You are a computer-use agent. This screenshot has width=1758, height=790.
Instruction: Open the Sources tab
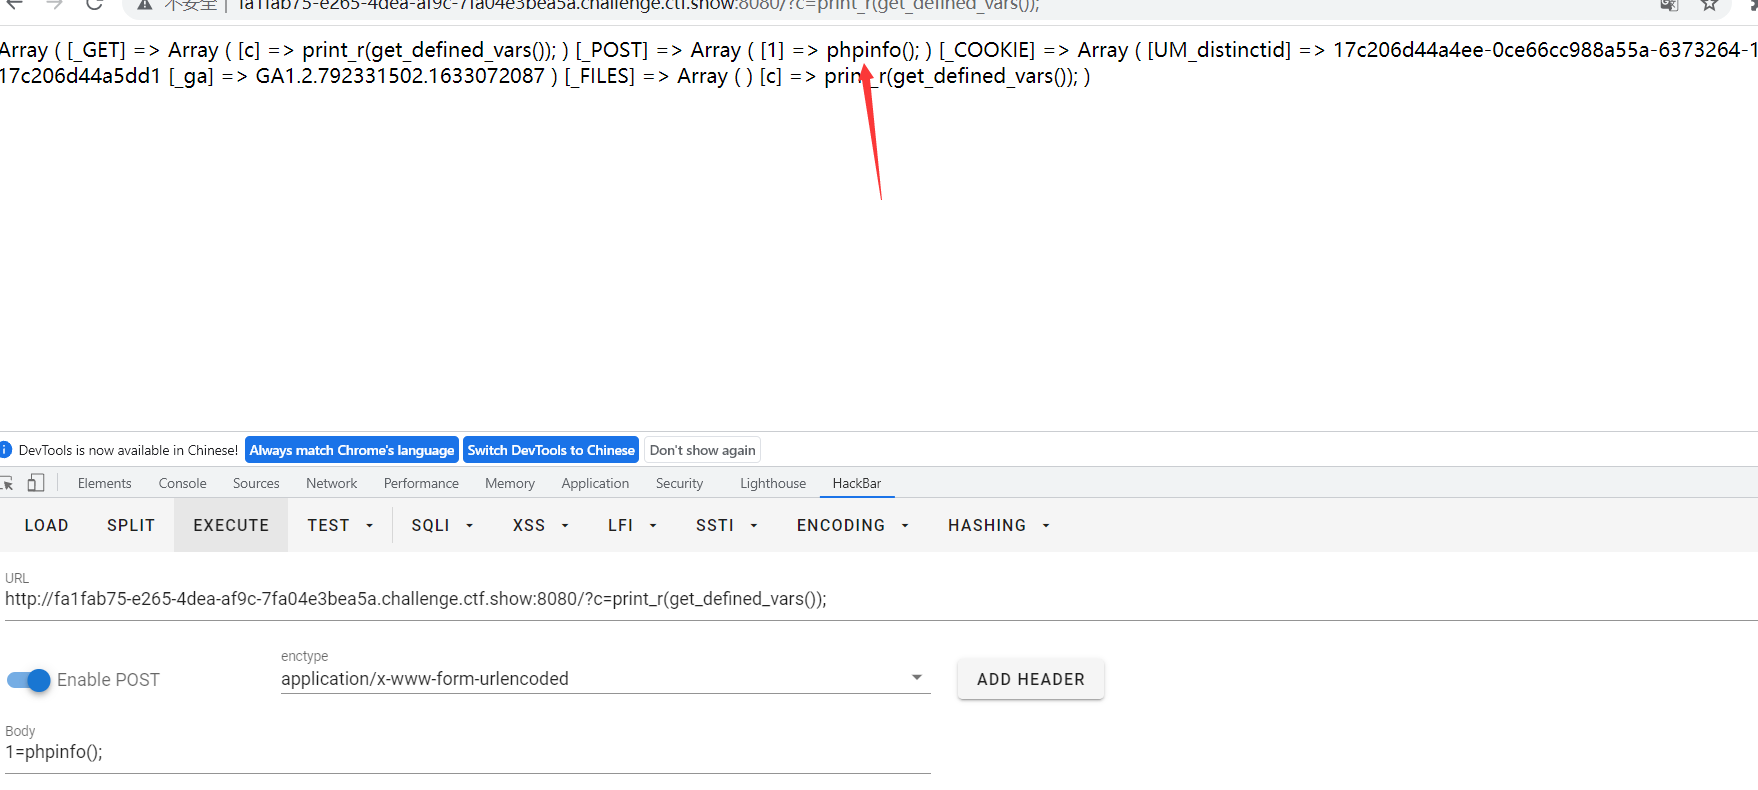[x=256, y=483]
